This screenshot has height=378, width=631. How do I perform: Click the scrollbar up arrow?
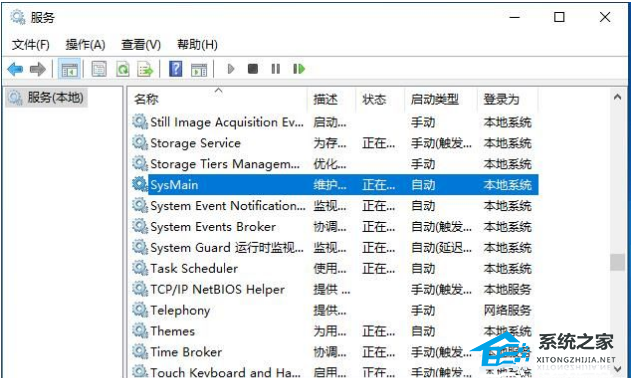pos(617,97)
